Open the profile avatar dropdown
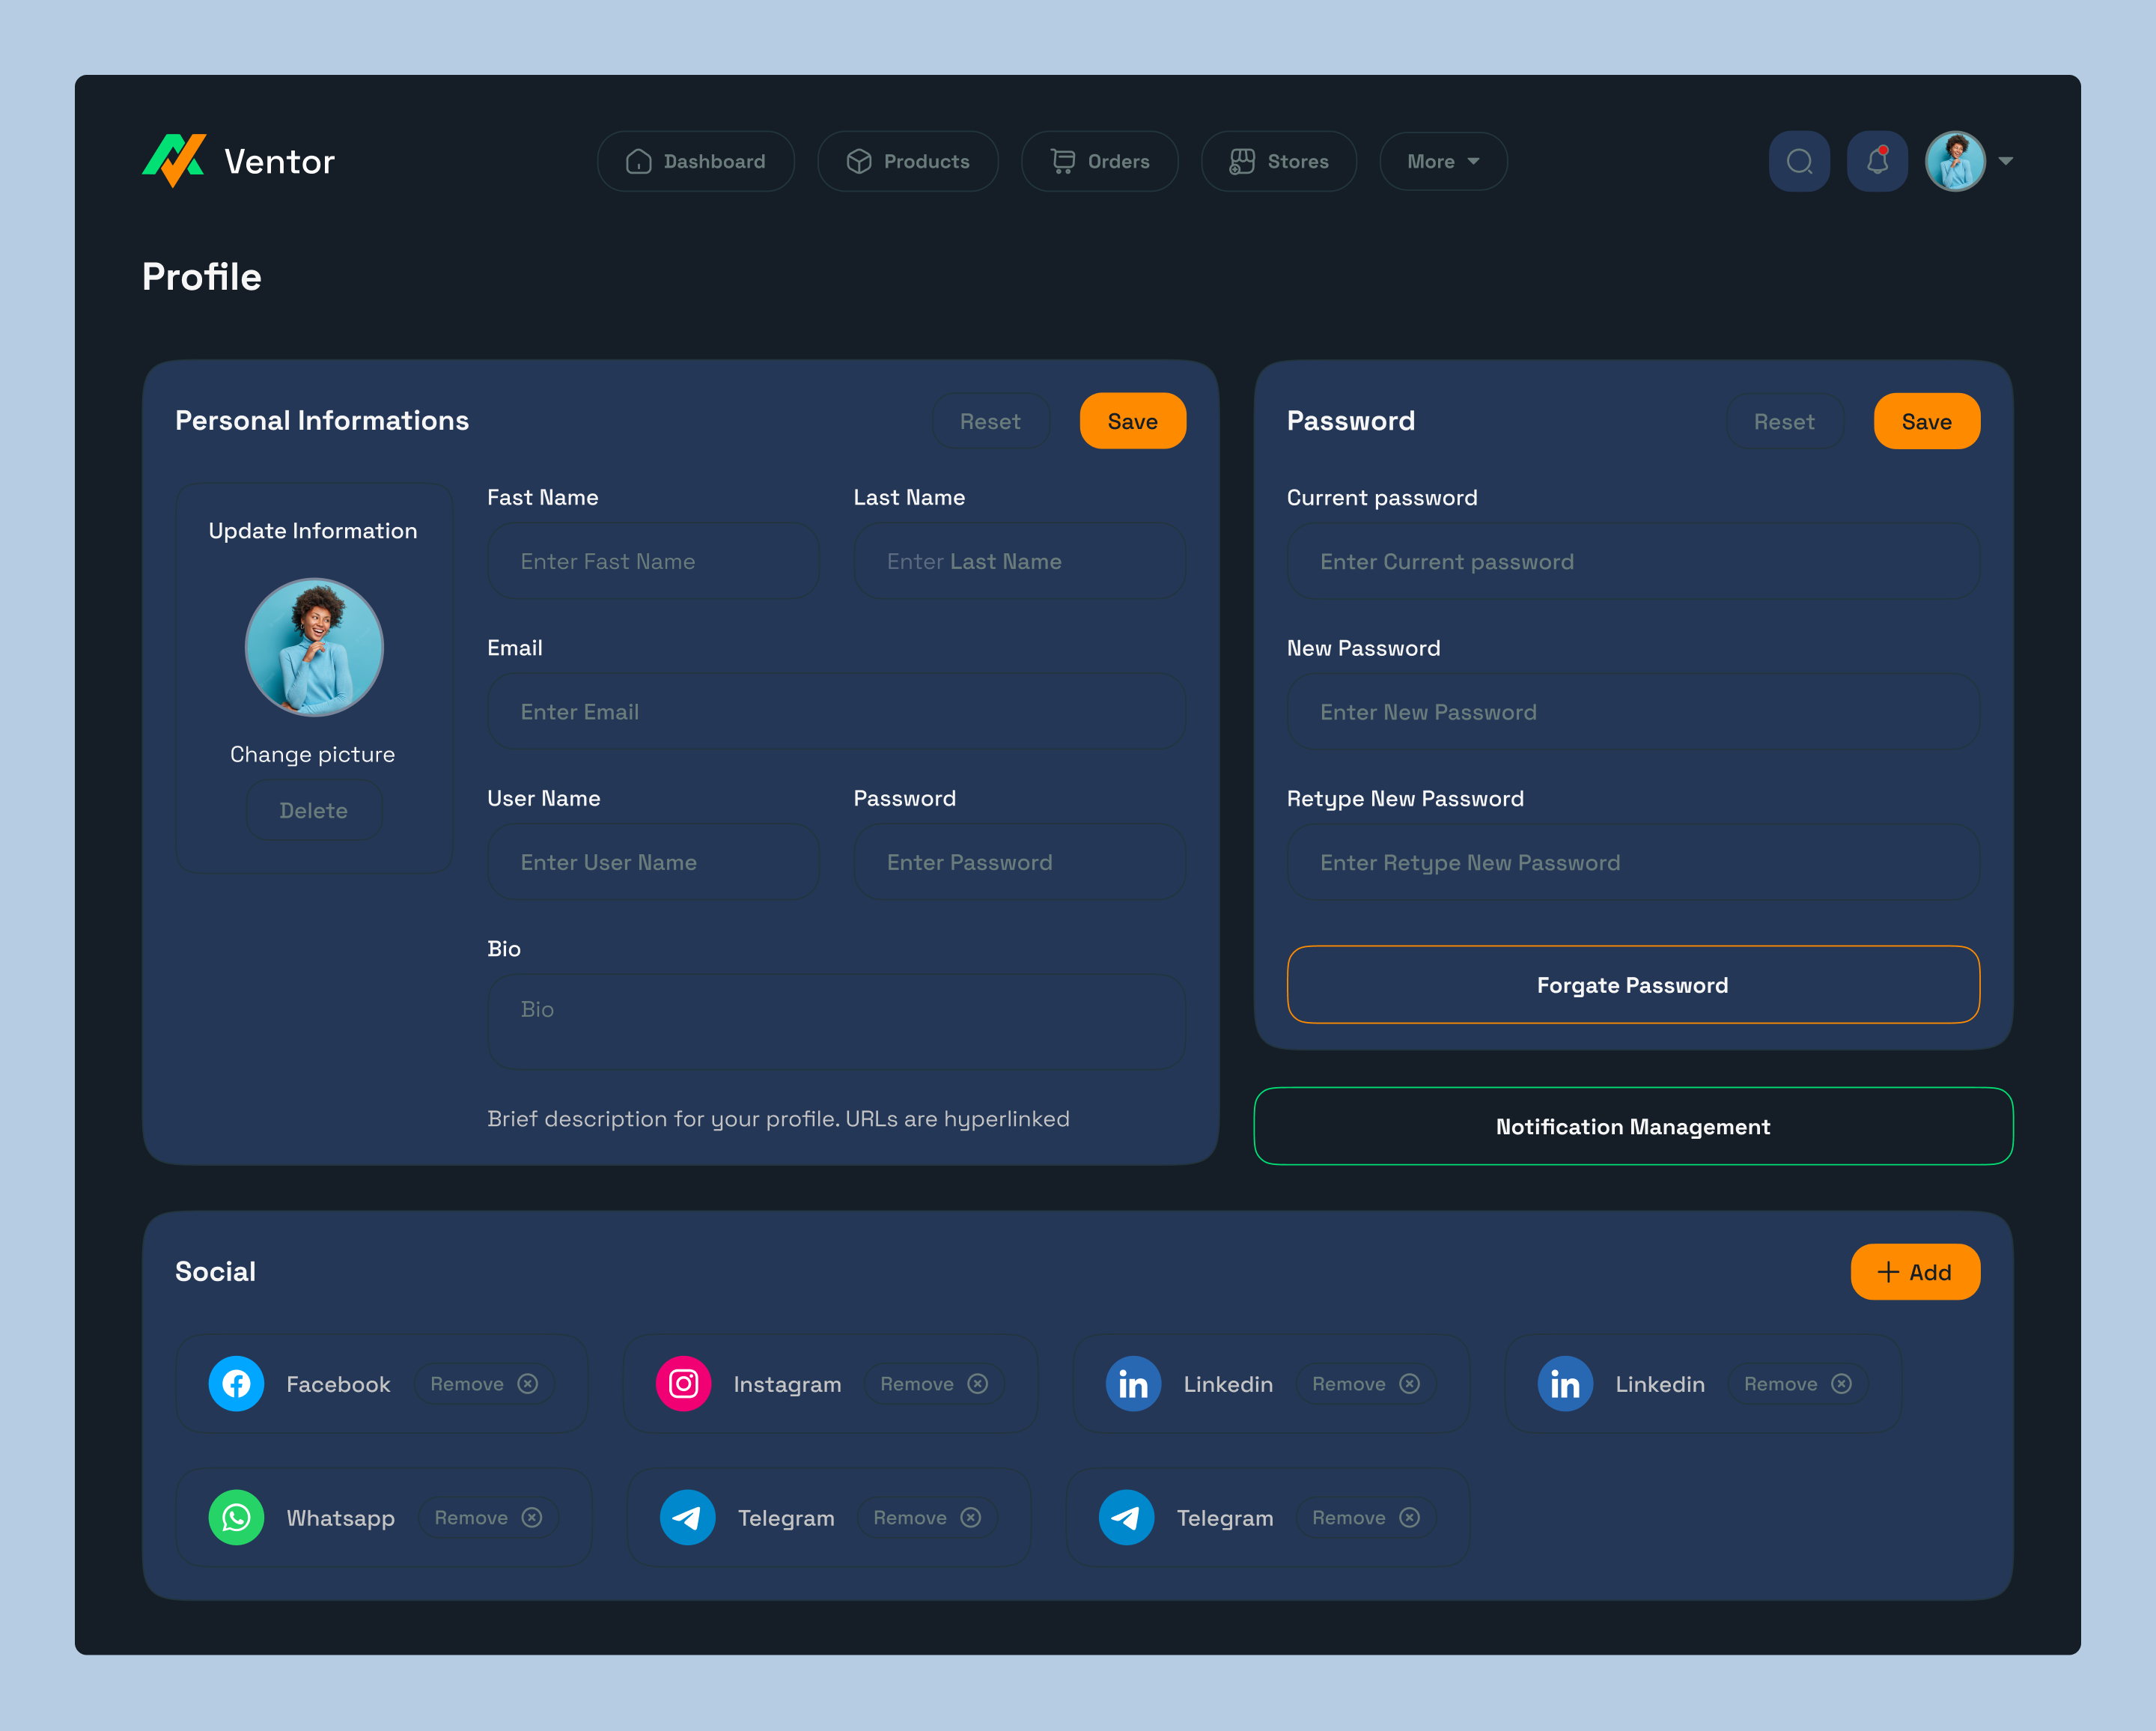 coord(1956,160)
